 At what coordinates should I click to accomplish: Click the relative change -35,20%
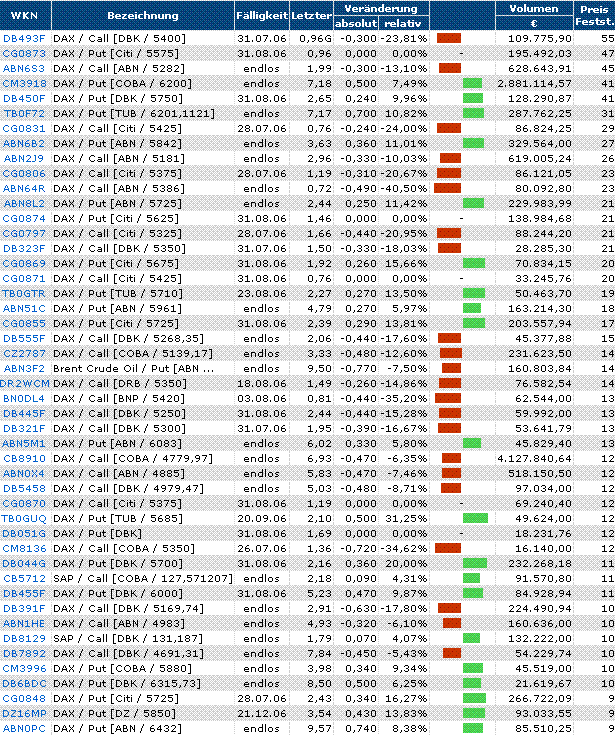tap(404, 398)
